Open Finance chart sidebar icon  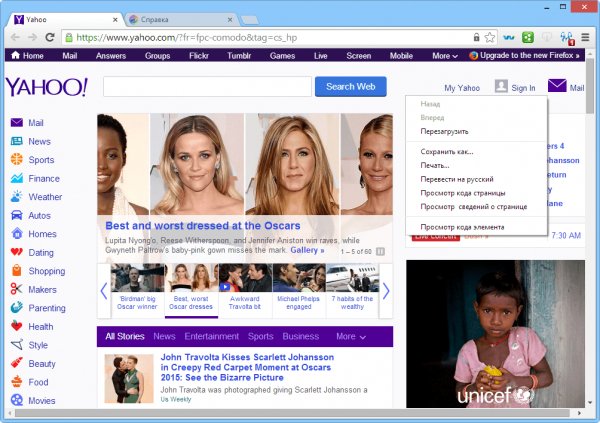point(16,178)
